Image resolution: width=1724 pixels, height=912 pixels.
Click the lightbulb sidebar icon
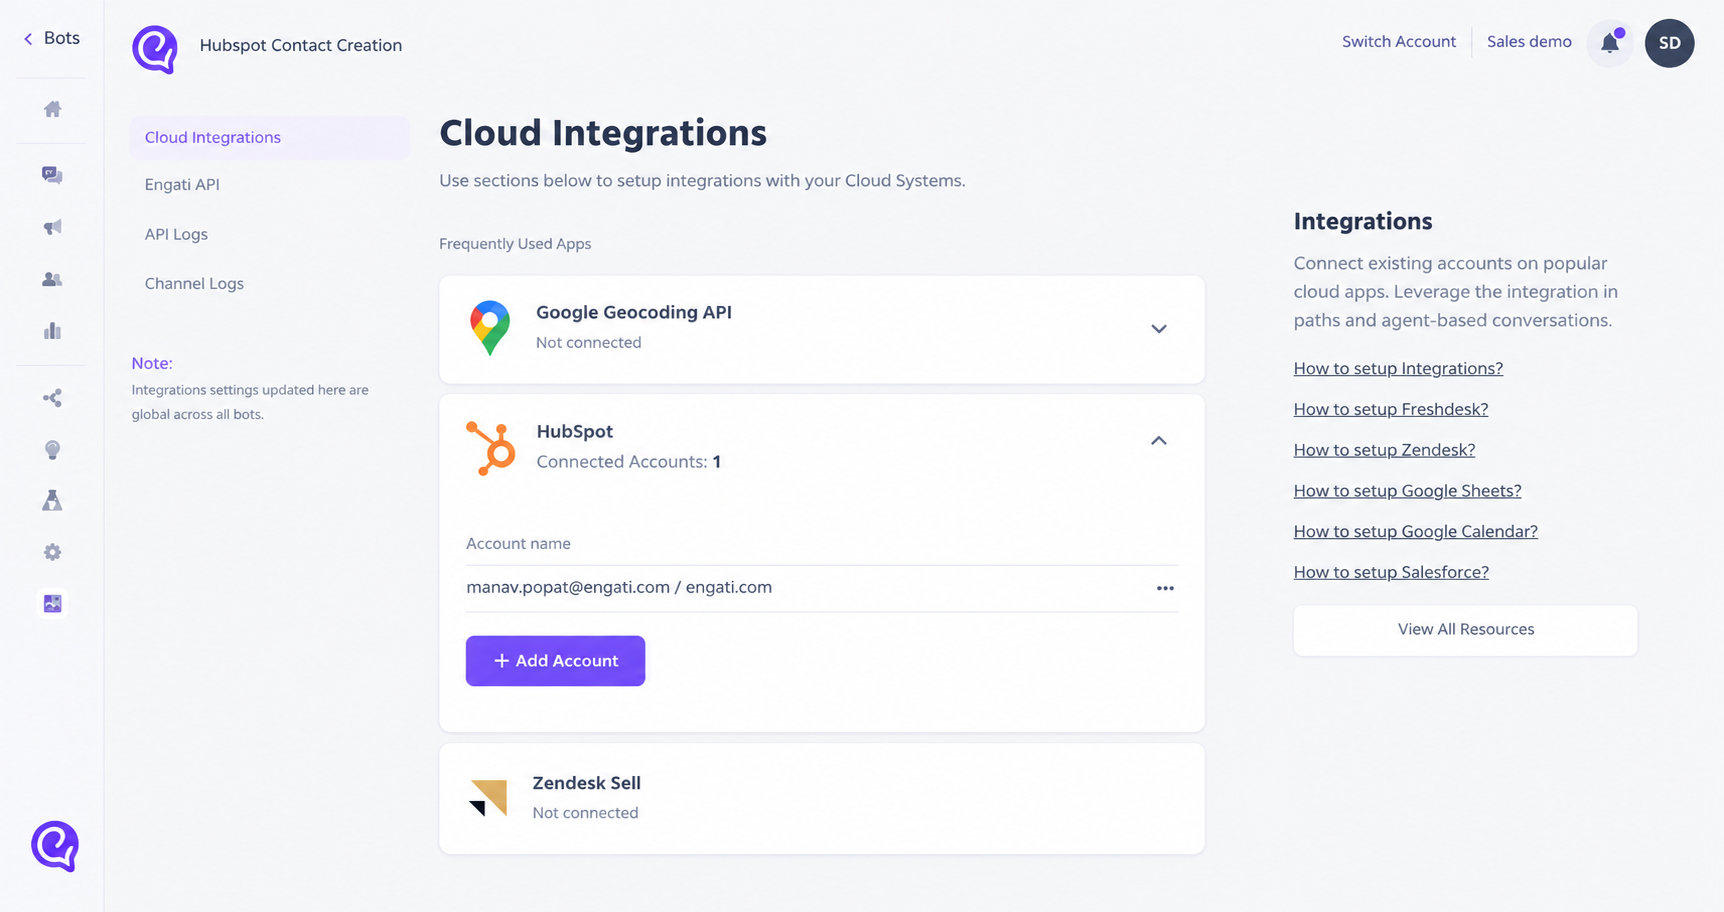pyautogui.click(x=53, y=450)
